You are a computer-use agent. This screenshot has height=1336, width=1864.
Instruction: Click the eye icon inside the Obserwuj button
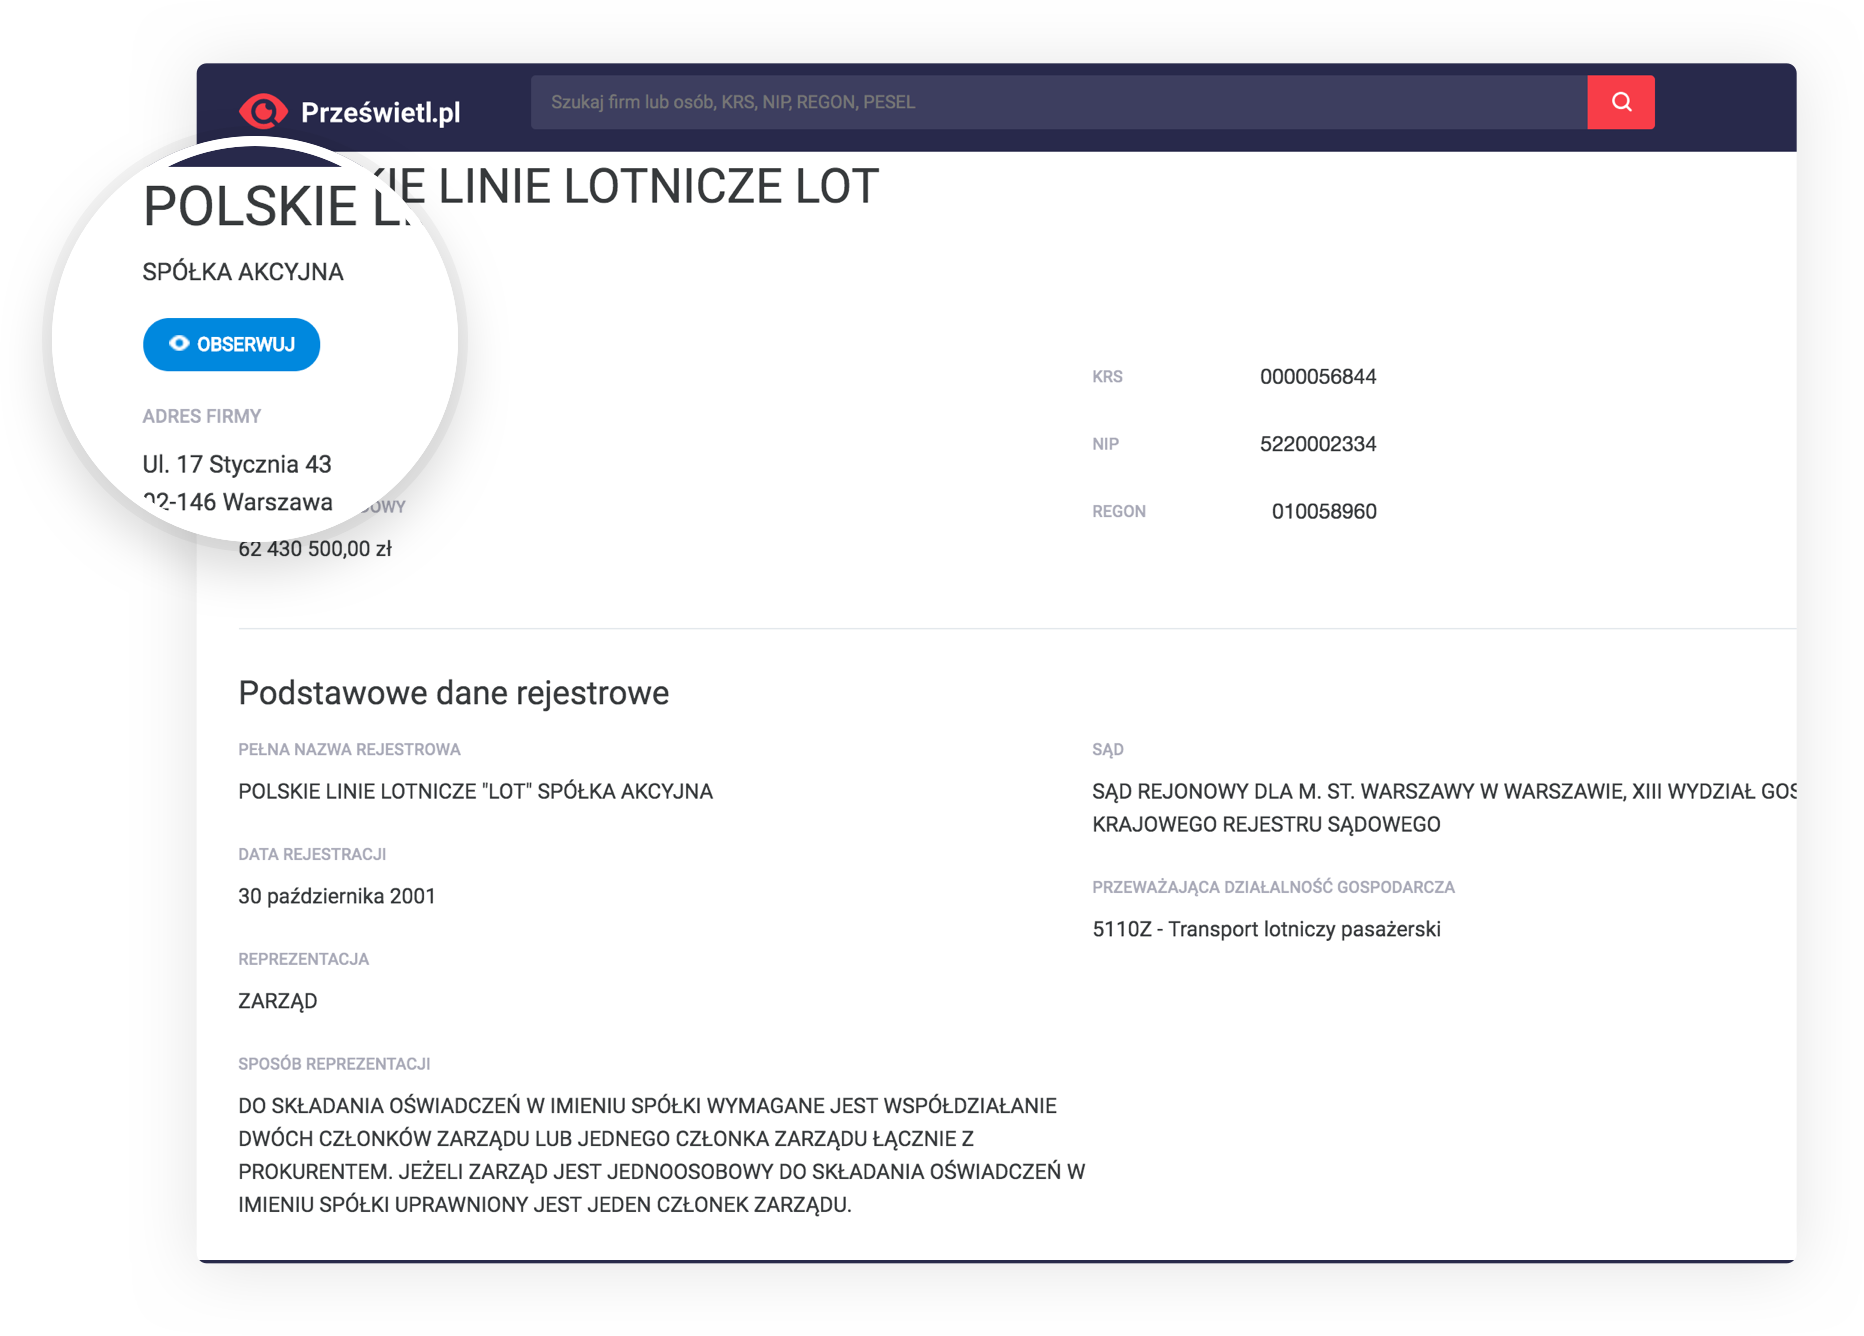pos(179,344)
